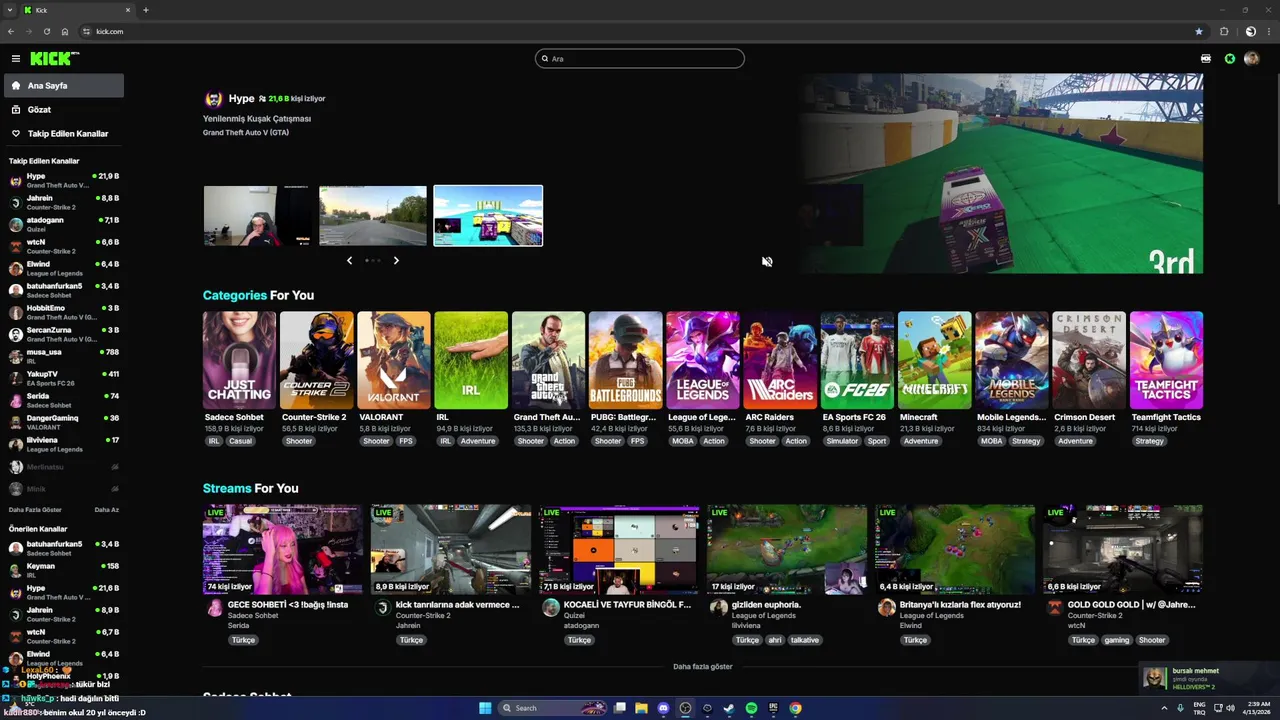Open YakupTV followed channel
Image resolution: width=1280 pixels, height=720 pixels.
coord(64,378)
